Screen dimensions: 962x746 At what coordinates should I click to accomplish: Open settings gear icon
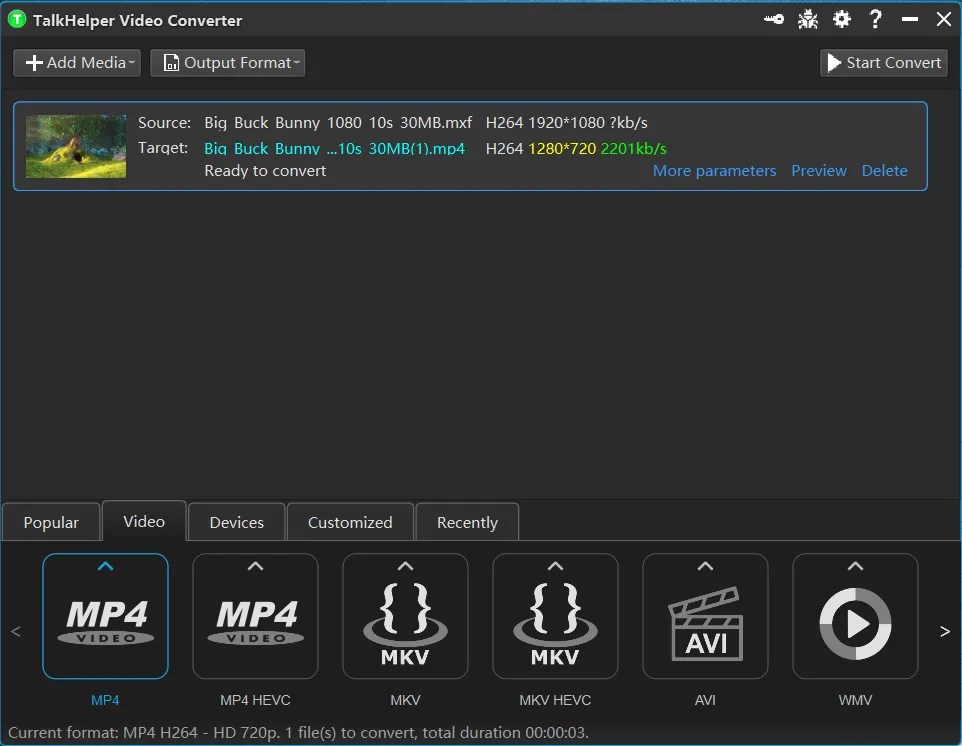coord(842,20)
